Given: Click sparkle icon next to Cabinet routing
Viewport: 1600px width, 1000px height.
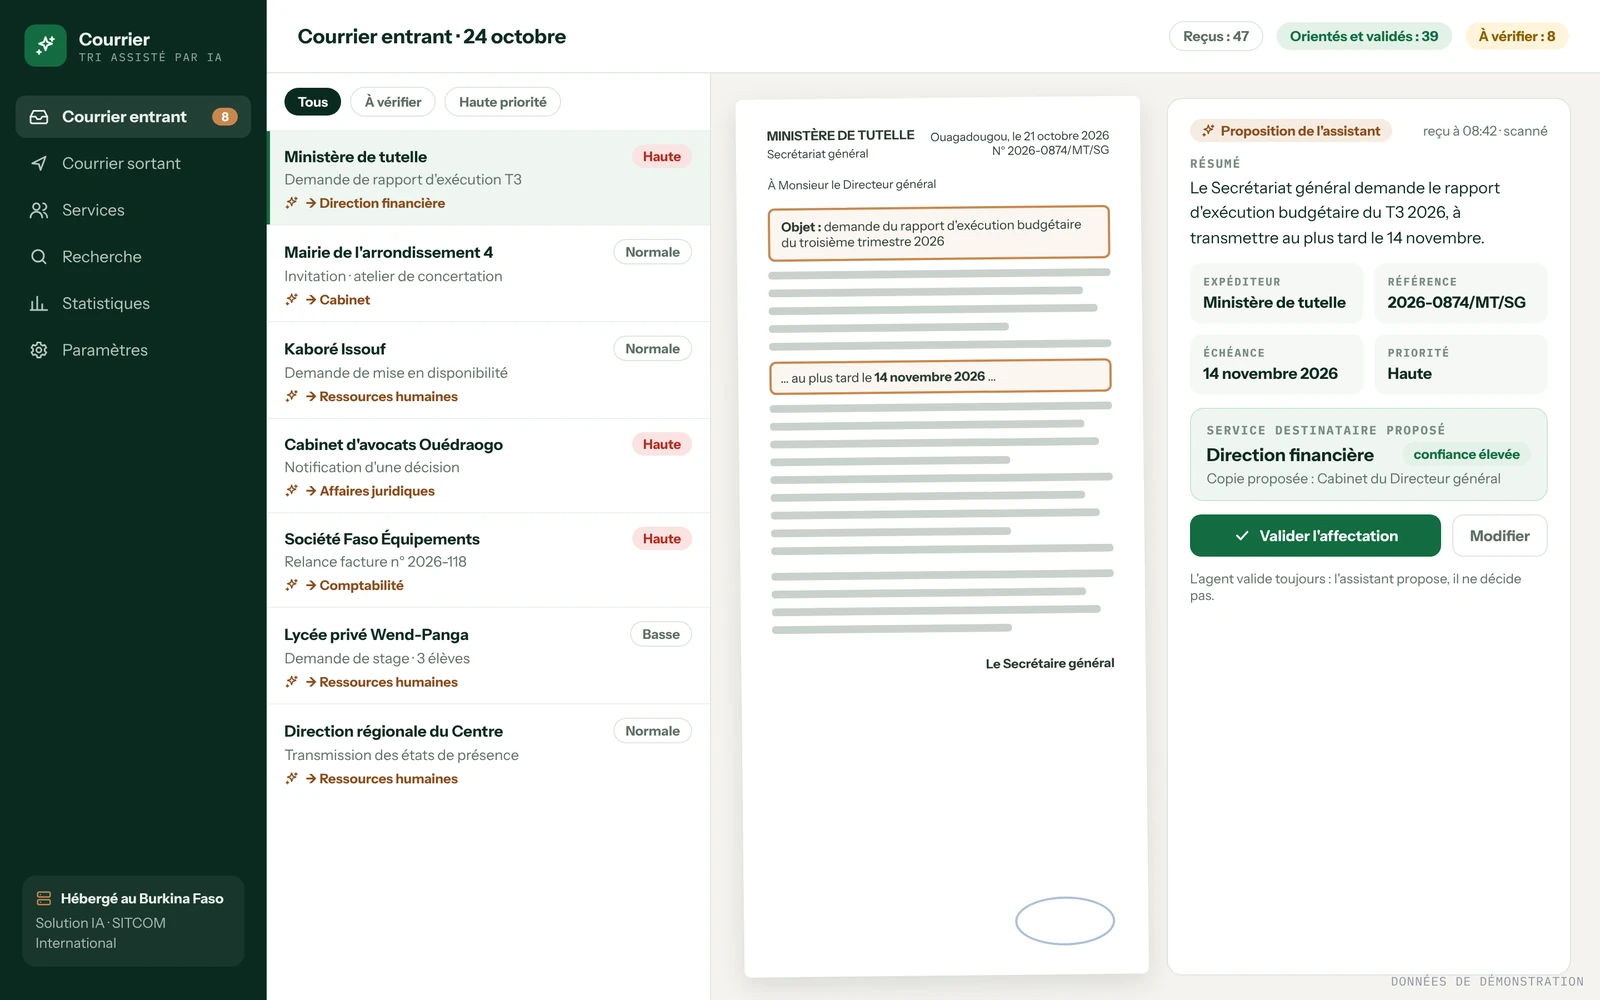Looking at the screenshot, I should 292,300.
